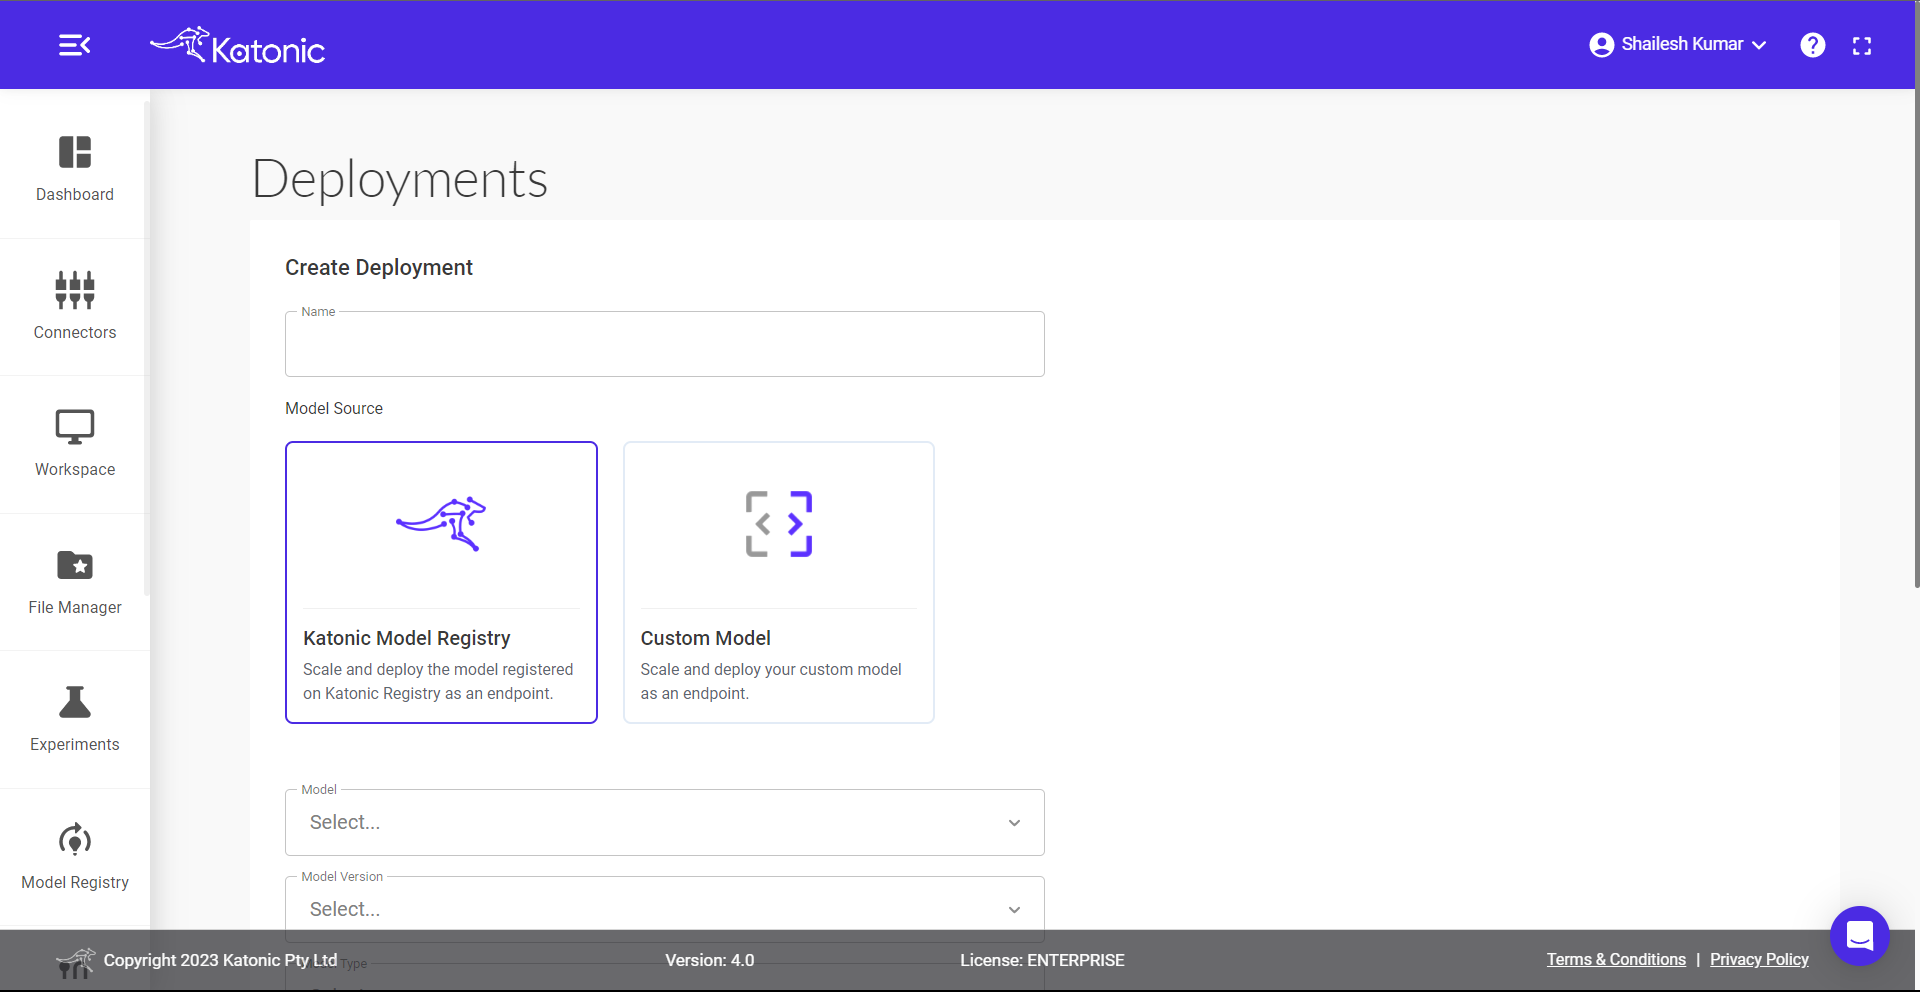Go to Model Registry menu label
Image resolution: width=1920 pixels, height=992 pixels.
pyautogui.click(x=75, y=882)
